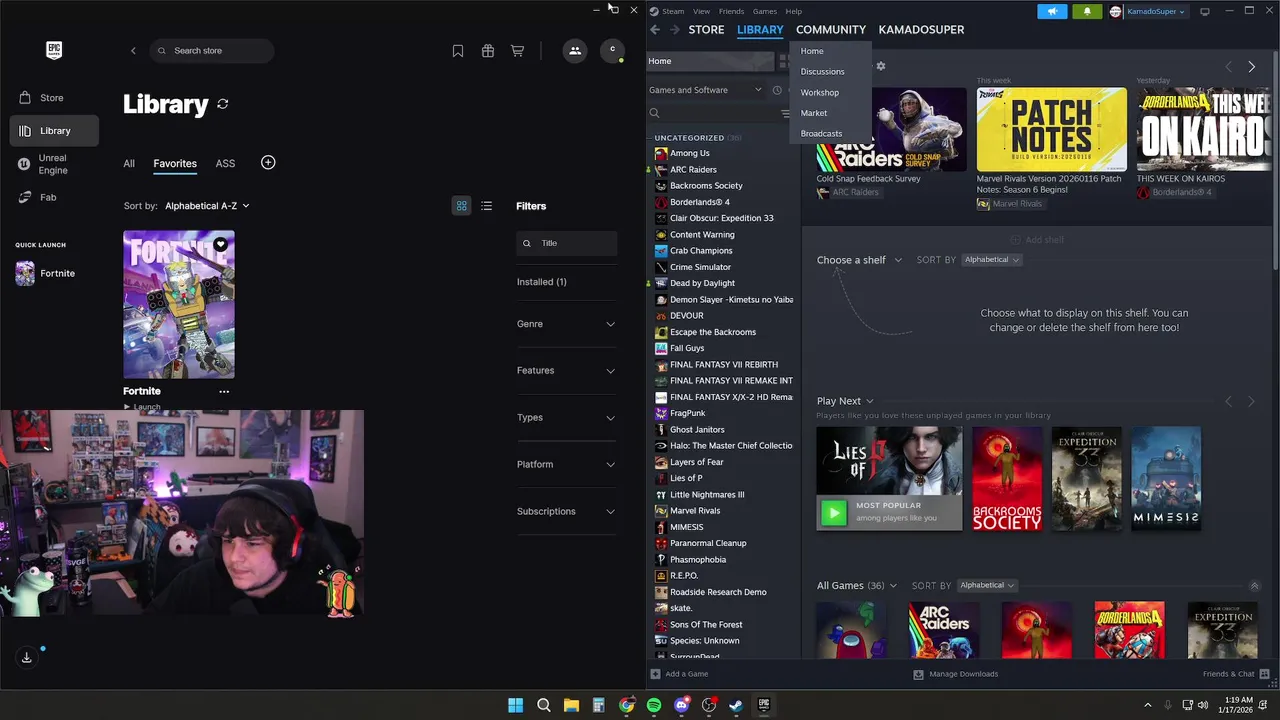Open the gift icon in Epic header
This screenshot has width=1280, height=720.
[x=488, y=51]
